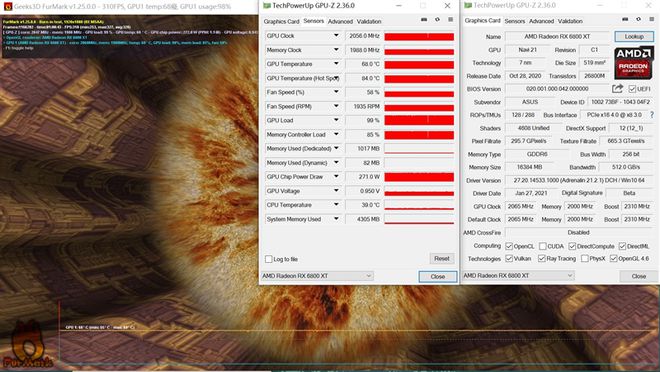Screen dimensions: 660x372
Task: Open the GPU Temperature sensor dropdown
Action: point(336,64)
